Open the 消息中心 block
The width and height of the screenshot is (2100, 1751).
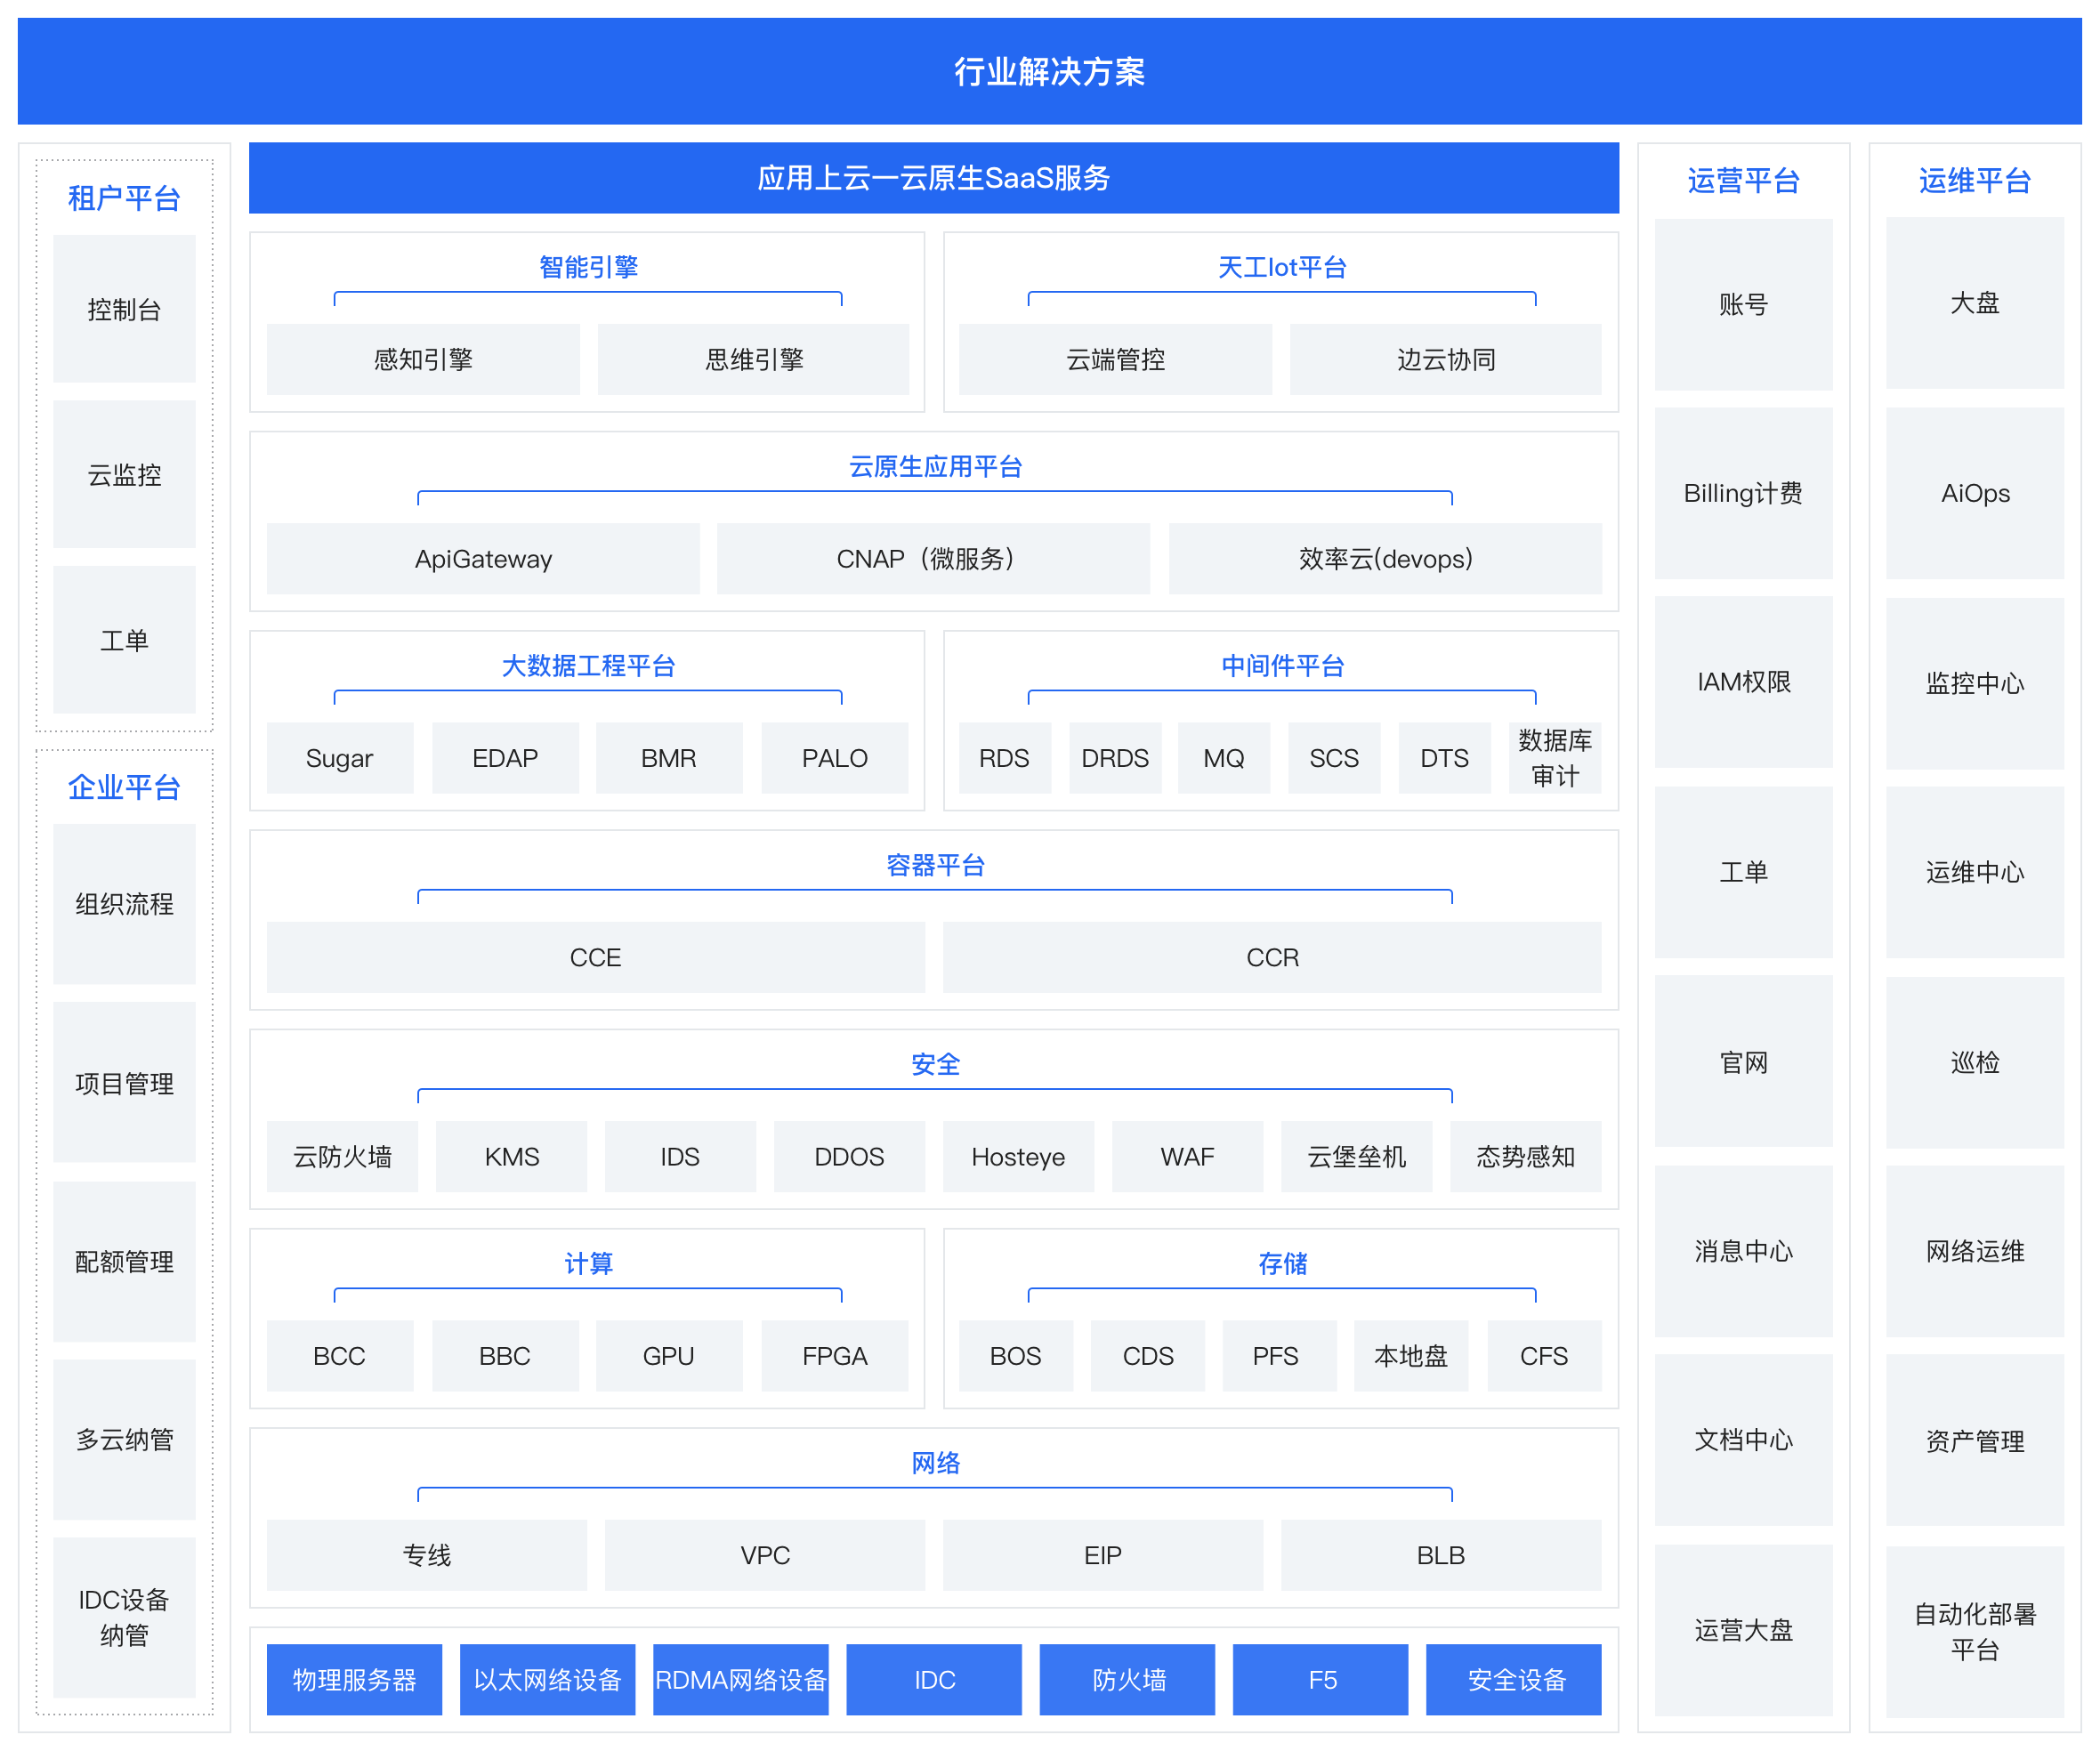(x=1743, y=1251)
